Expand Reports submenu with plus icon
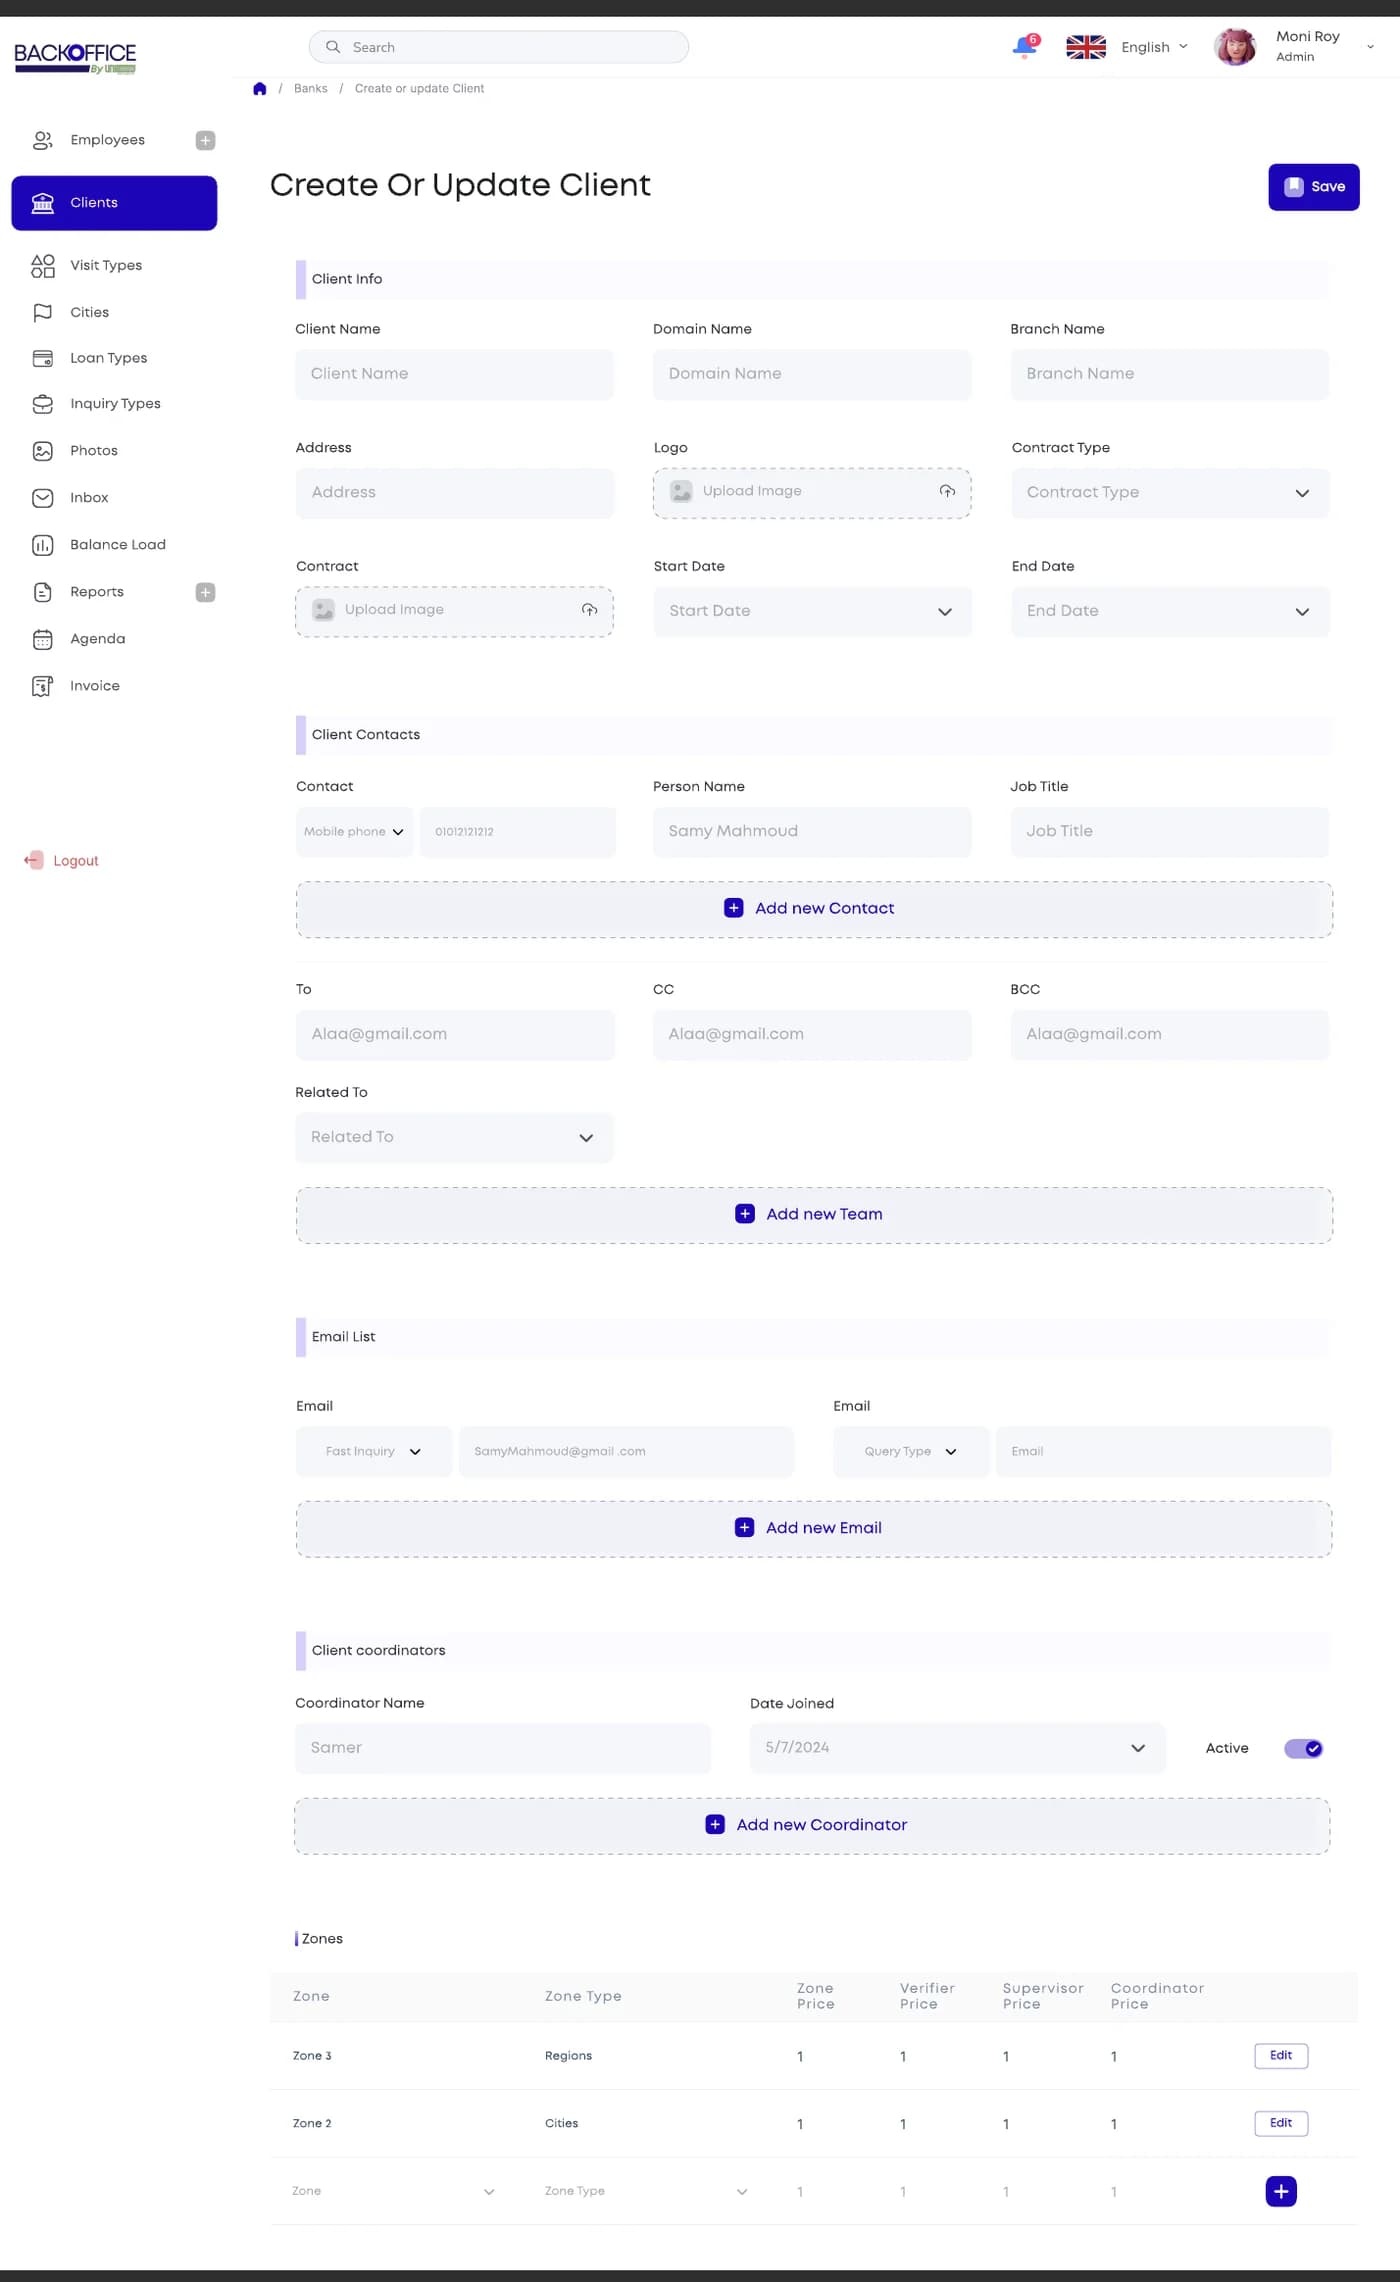1400x2282 pixels. (205, 592)
